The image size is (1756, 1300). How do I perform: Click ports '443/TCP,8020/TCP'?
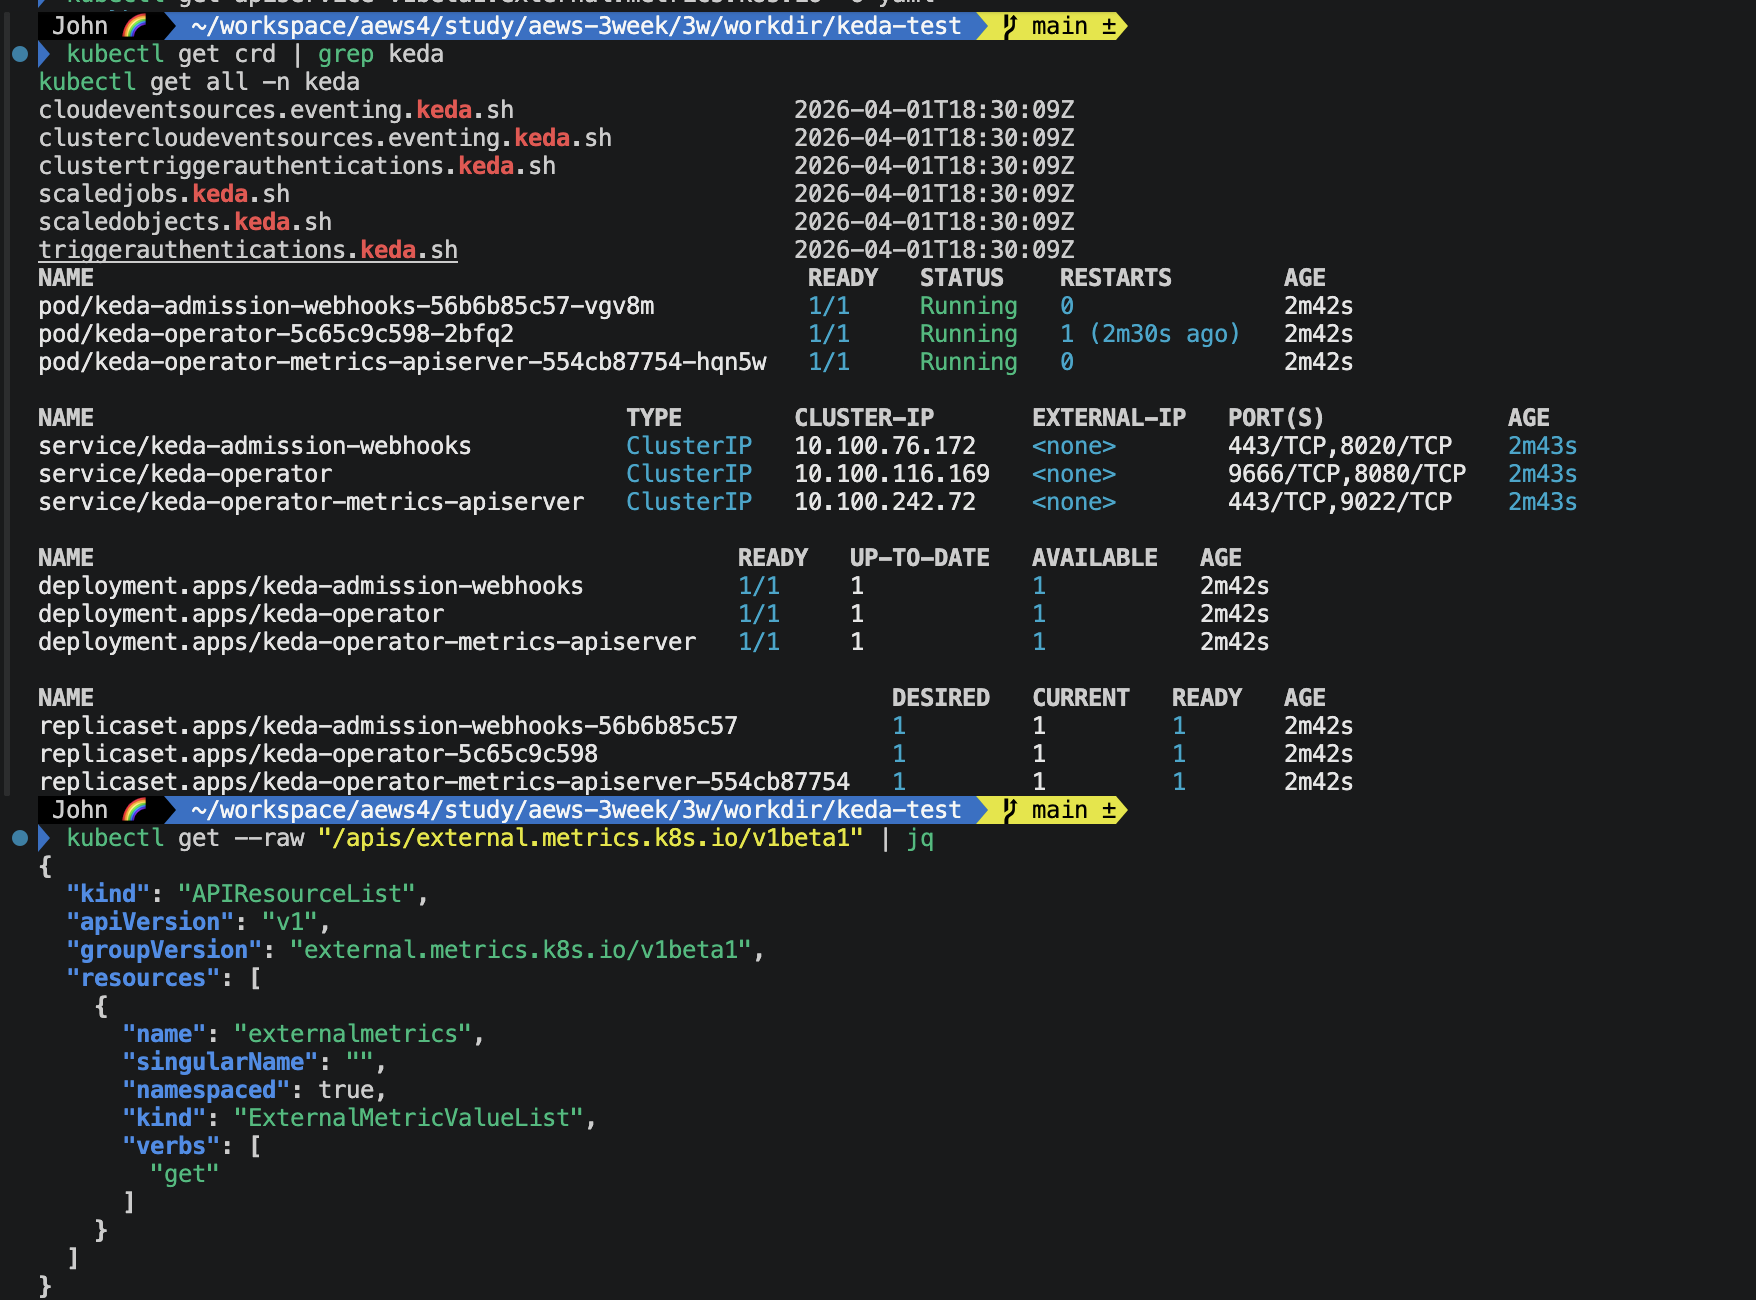tap(1340, 446)
